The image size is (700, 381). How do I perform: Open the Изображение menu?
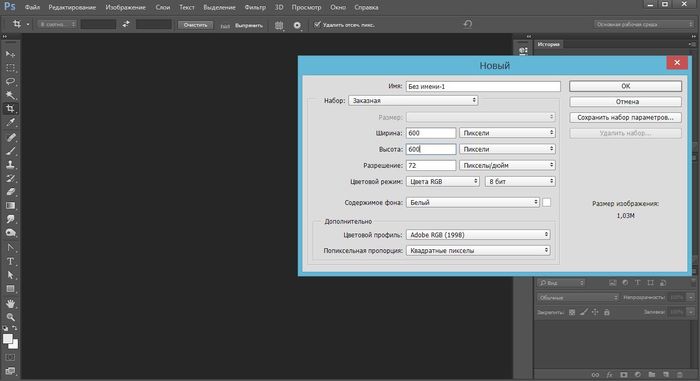point(125,7)
